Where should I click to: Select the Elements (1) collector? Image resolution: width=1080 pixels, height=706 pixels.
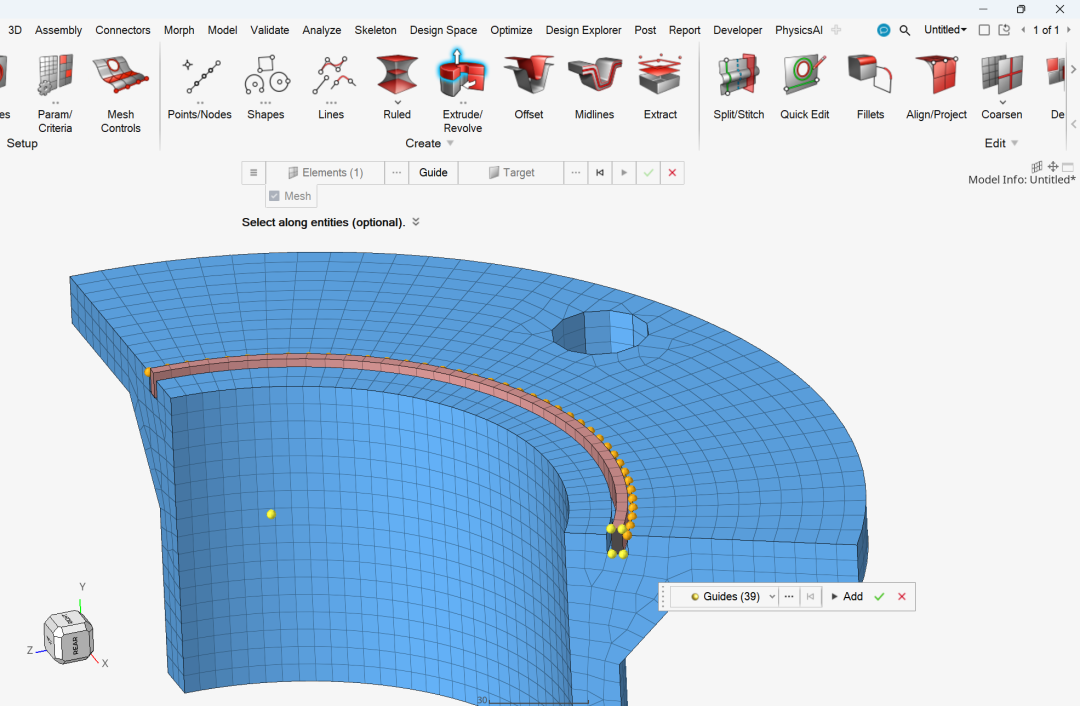[325, 173]
